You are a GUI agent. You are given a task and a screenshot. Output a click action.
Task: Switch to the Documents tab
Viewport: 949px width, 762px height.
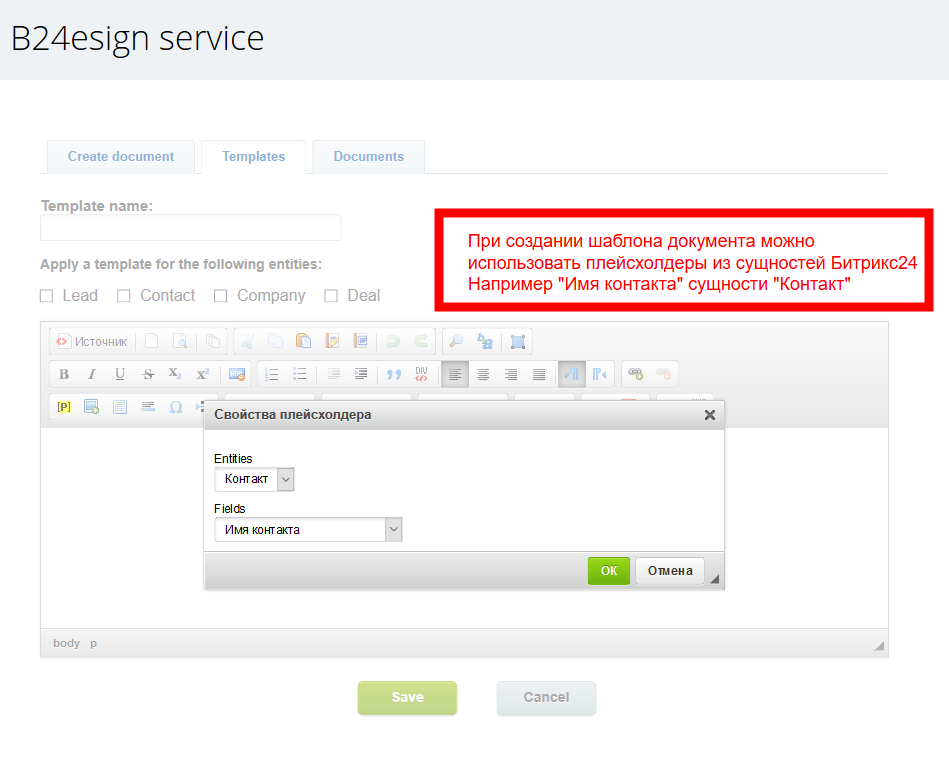click(369, 157)
